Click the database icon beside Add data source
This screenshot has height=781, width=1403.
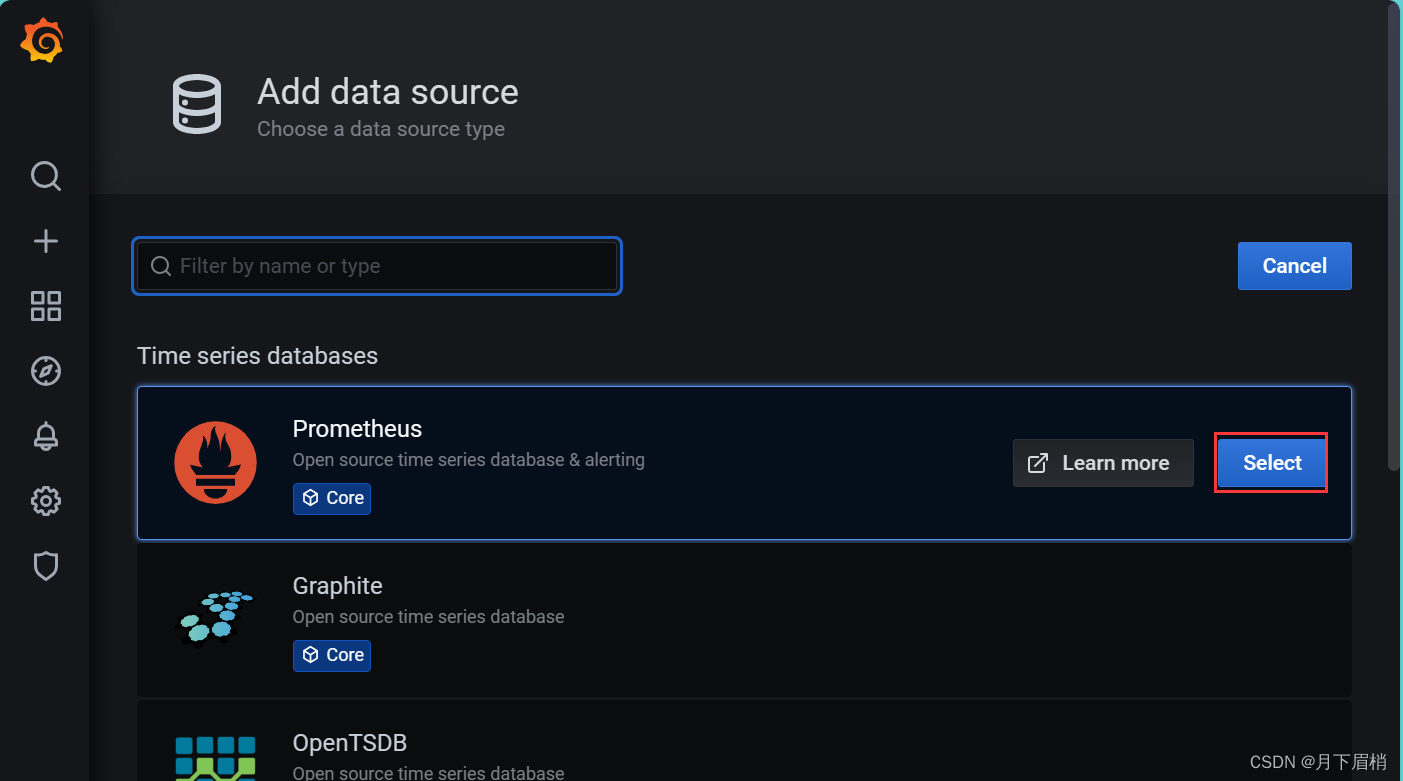pos(197,104)
